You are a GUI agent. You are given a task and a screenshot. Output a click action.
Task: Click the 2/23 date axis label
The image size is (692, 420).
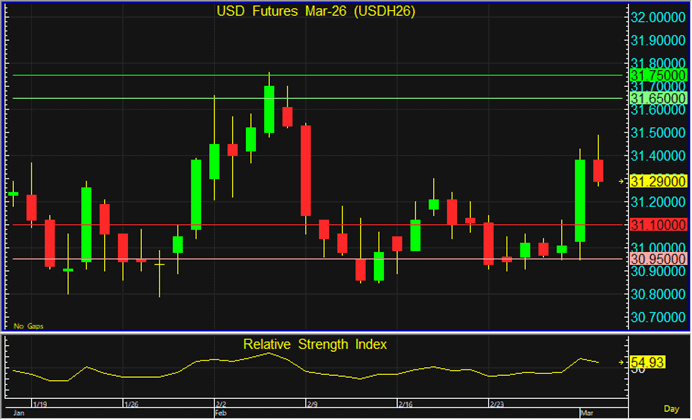click(x=497, y=404)
